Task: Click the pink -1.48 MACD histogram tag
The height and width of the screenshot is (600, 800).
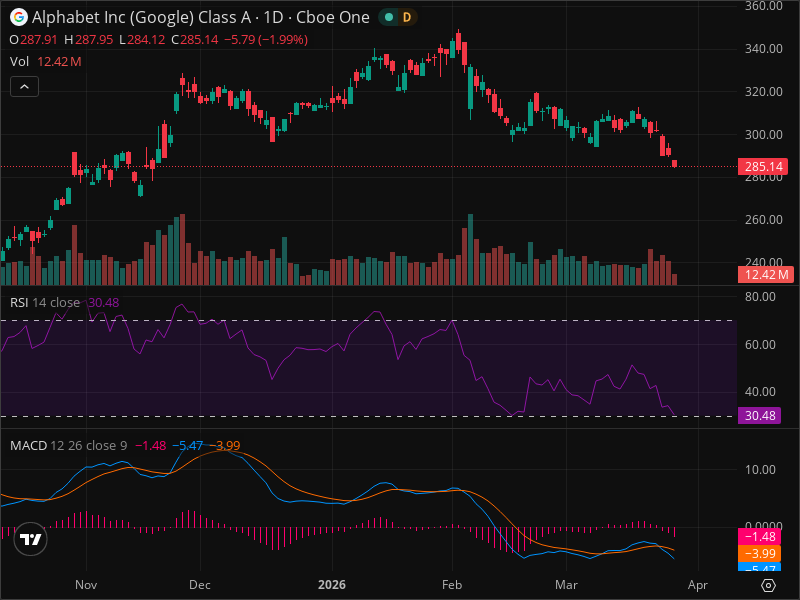Action: point(759,537)
